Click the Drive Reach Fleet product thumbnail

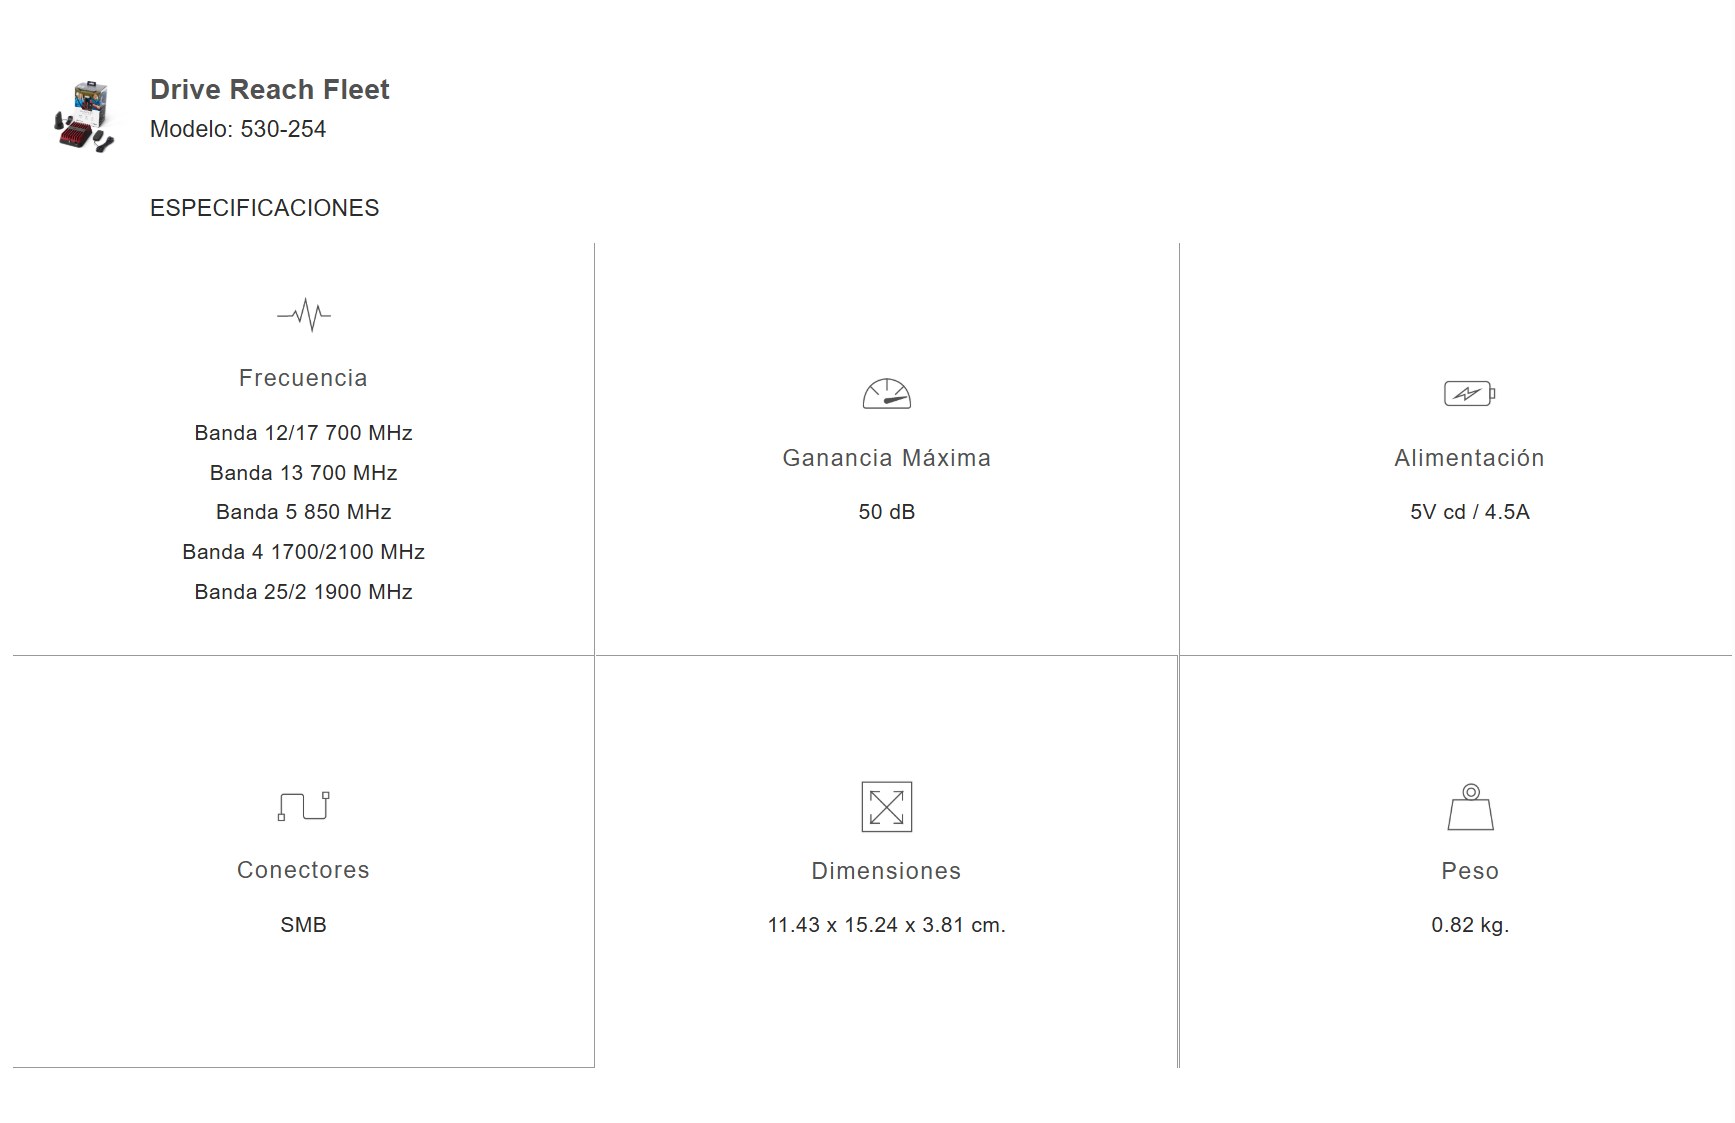click(84, 117)
